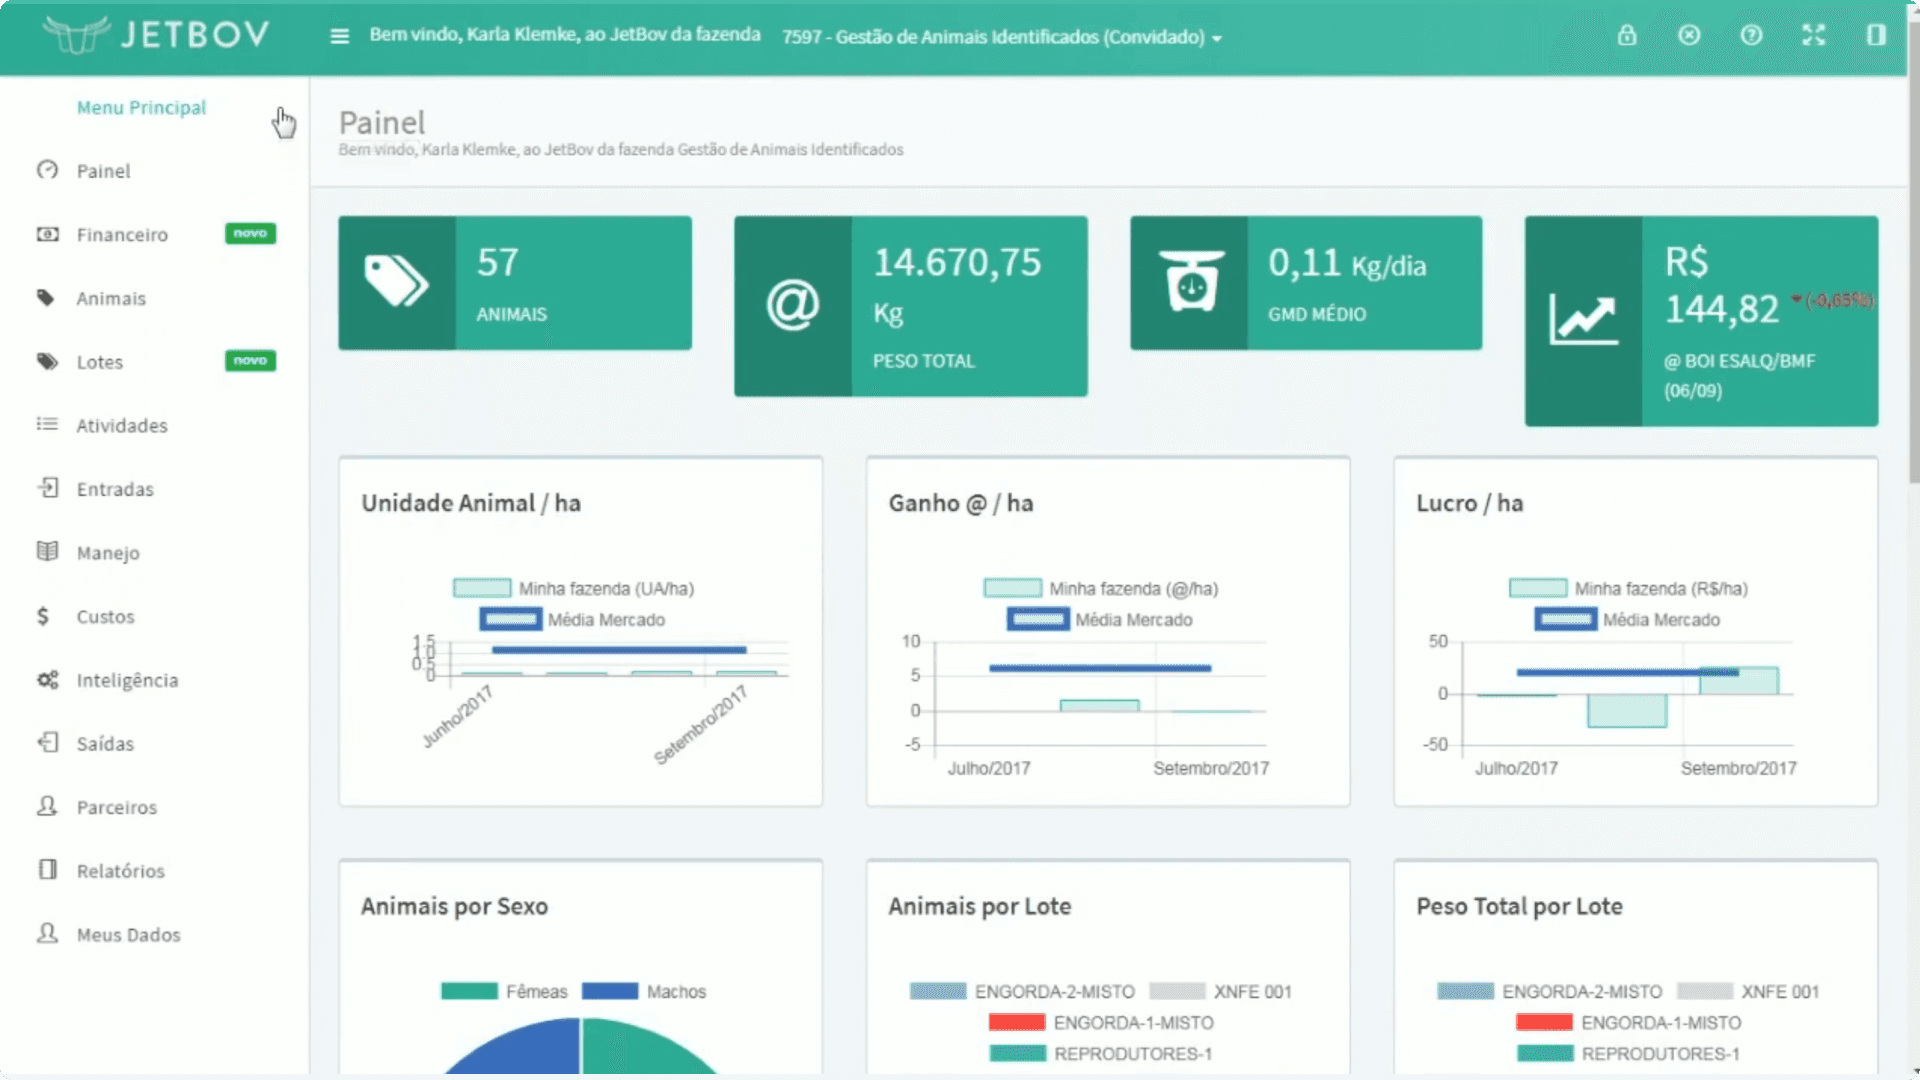Click the Atividades list icon
1920x1080 pixels.
tap(47, 424)
